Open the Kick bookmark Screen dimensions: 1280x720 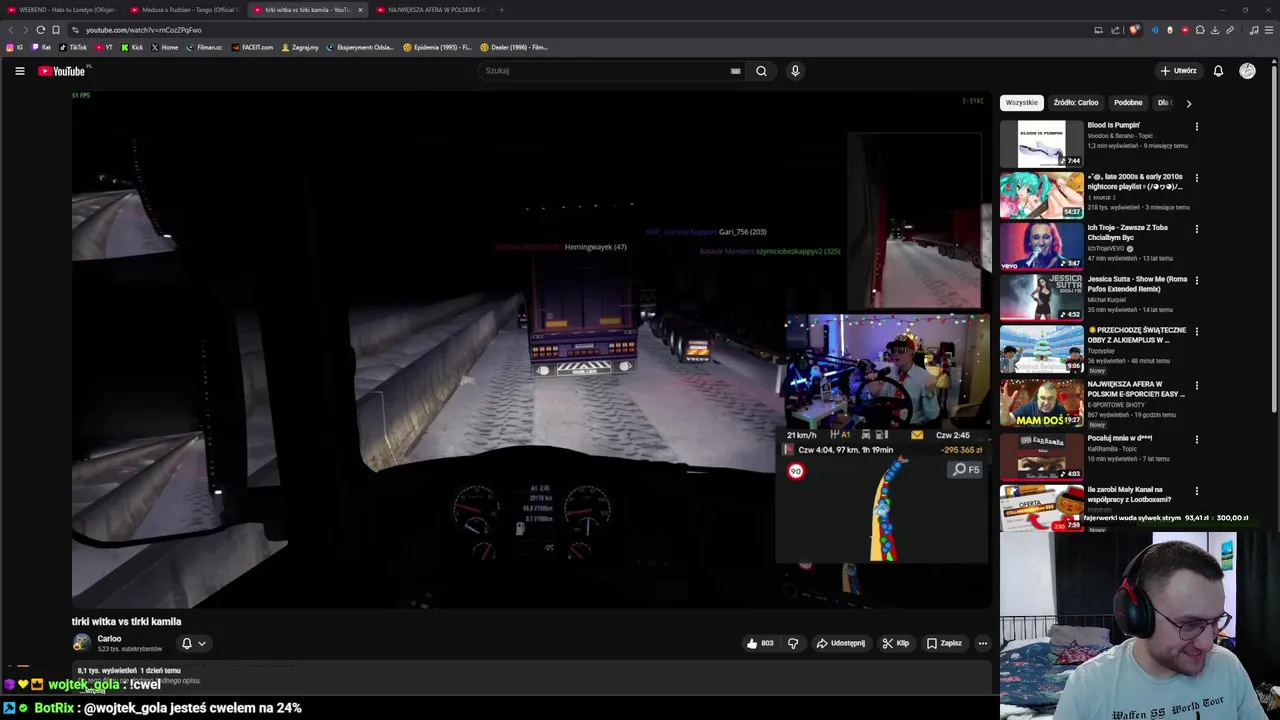[x=132, y=47]
